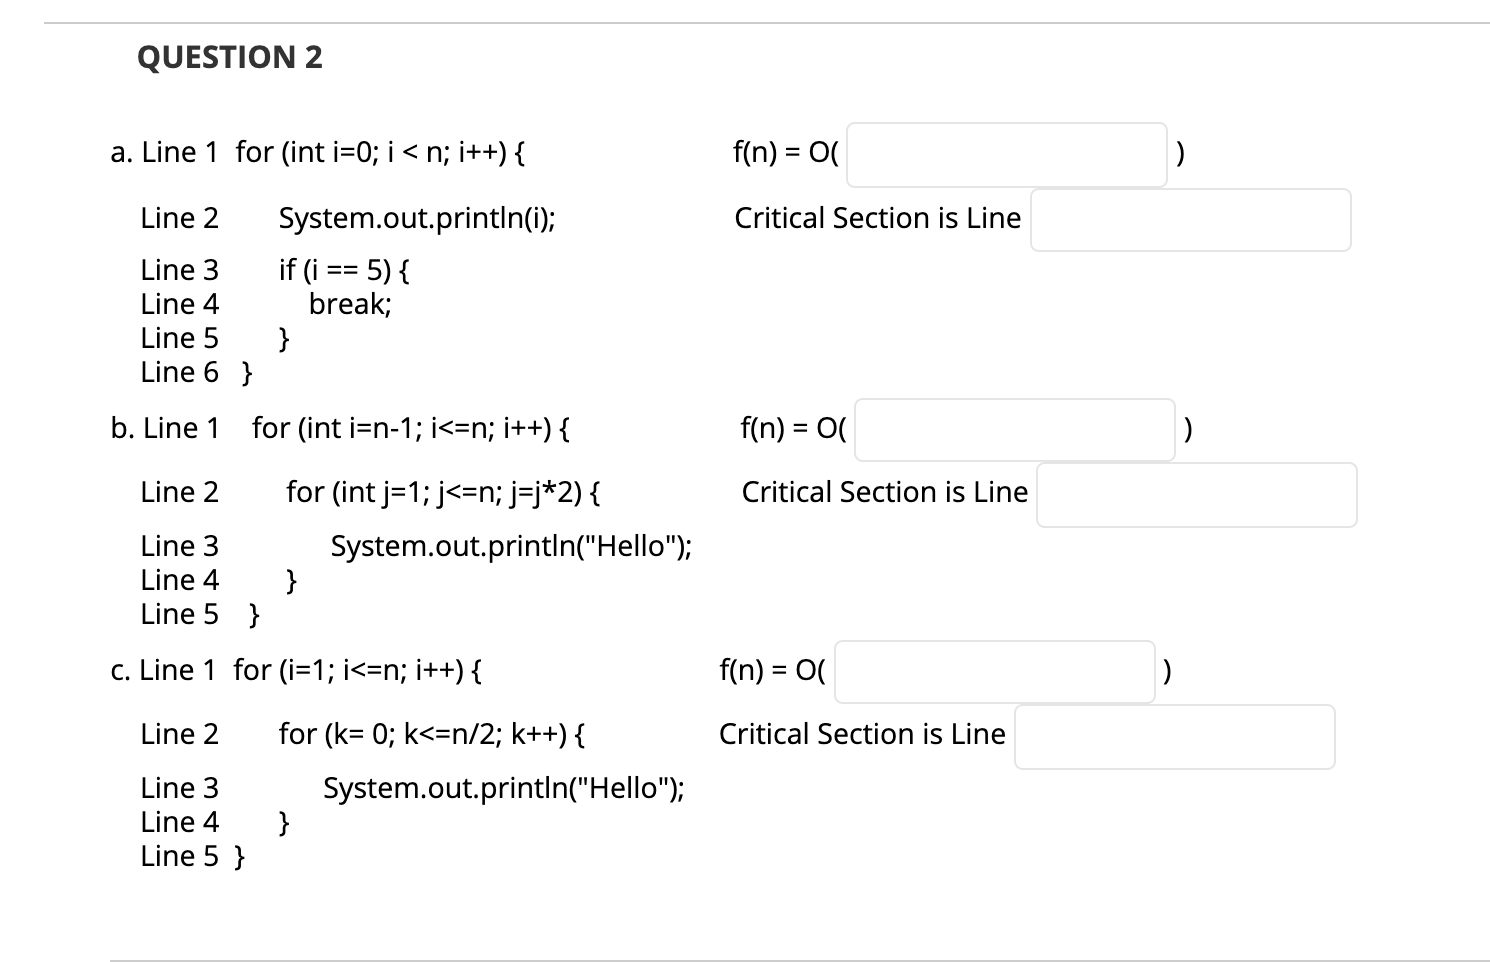Click the f(n) answer box for part a
This screenshot has width=1490, height=962.
[x=1005, y=154]
